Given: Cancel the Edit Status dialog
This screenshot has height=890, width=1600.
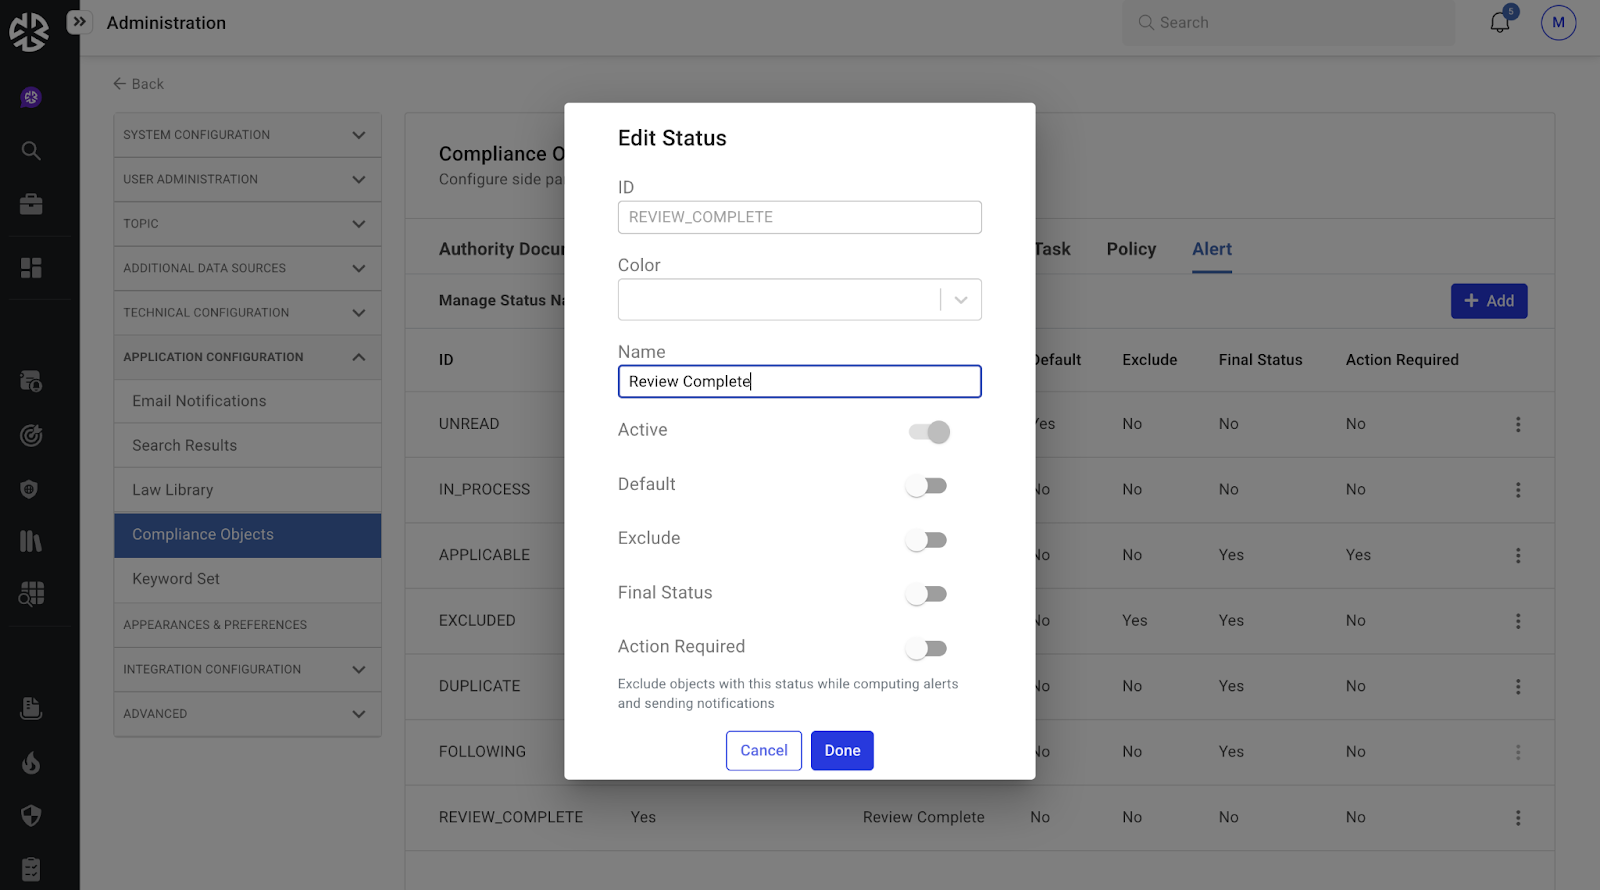Looking at the screenshot, I should pyautogui.click(x=763, y=751).
